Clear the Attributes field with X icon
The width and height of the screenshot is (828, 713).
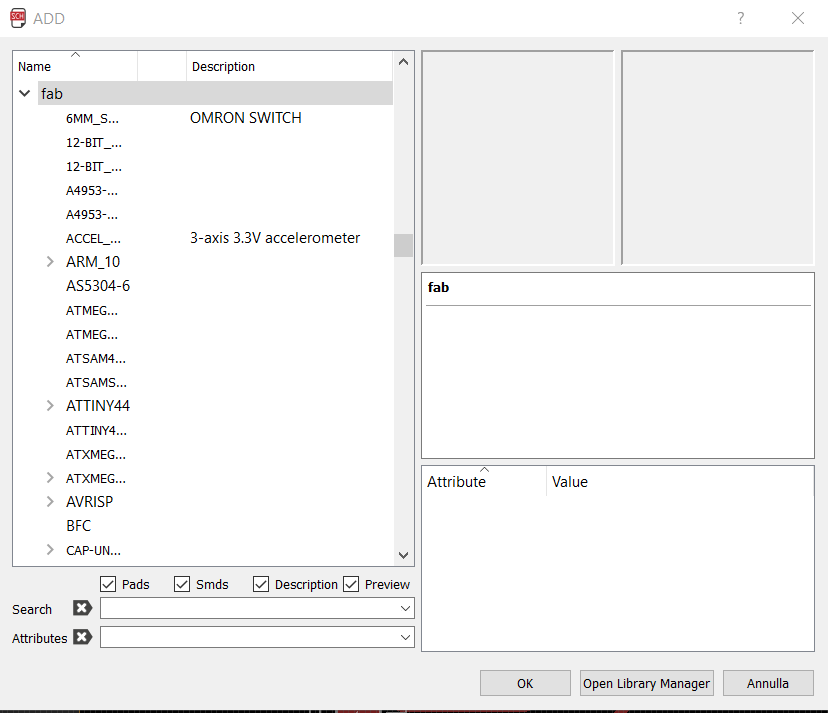(x=82, y=637)
